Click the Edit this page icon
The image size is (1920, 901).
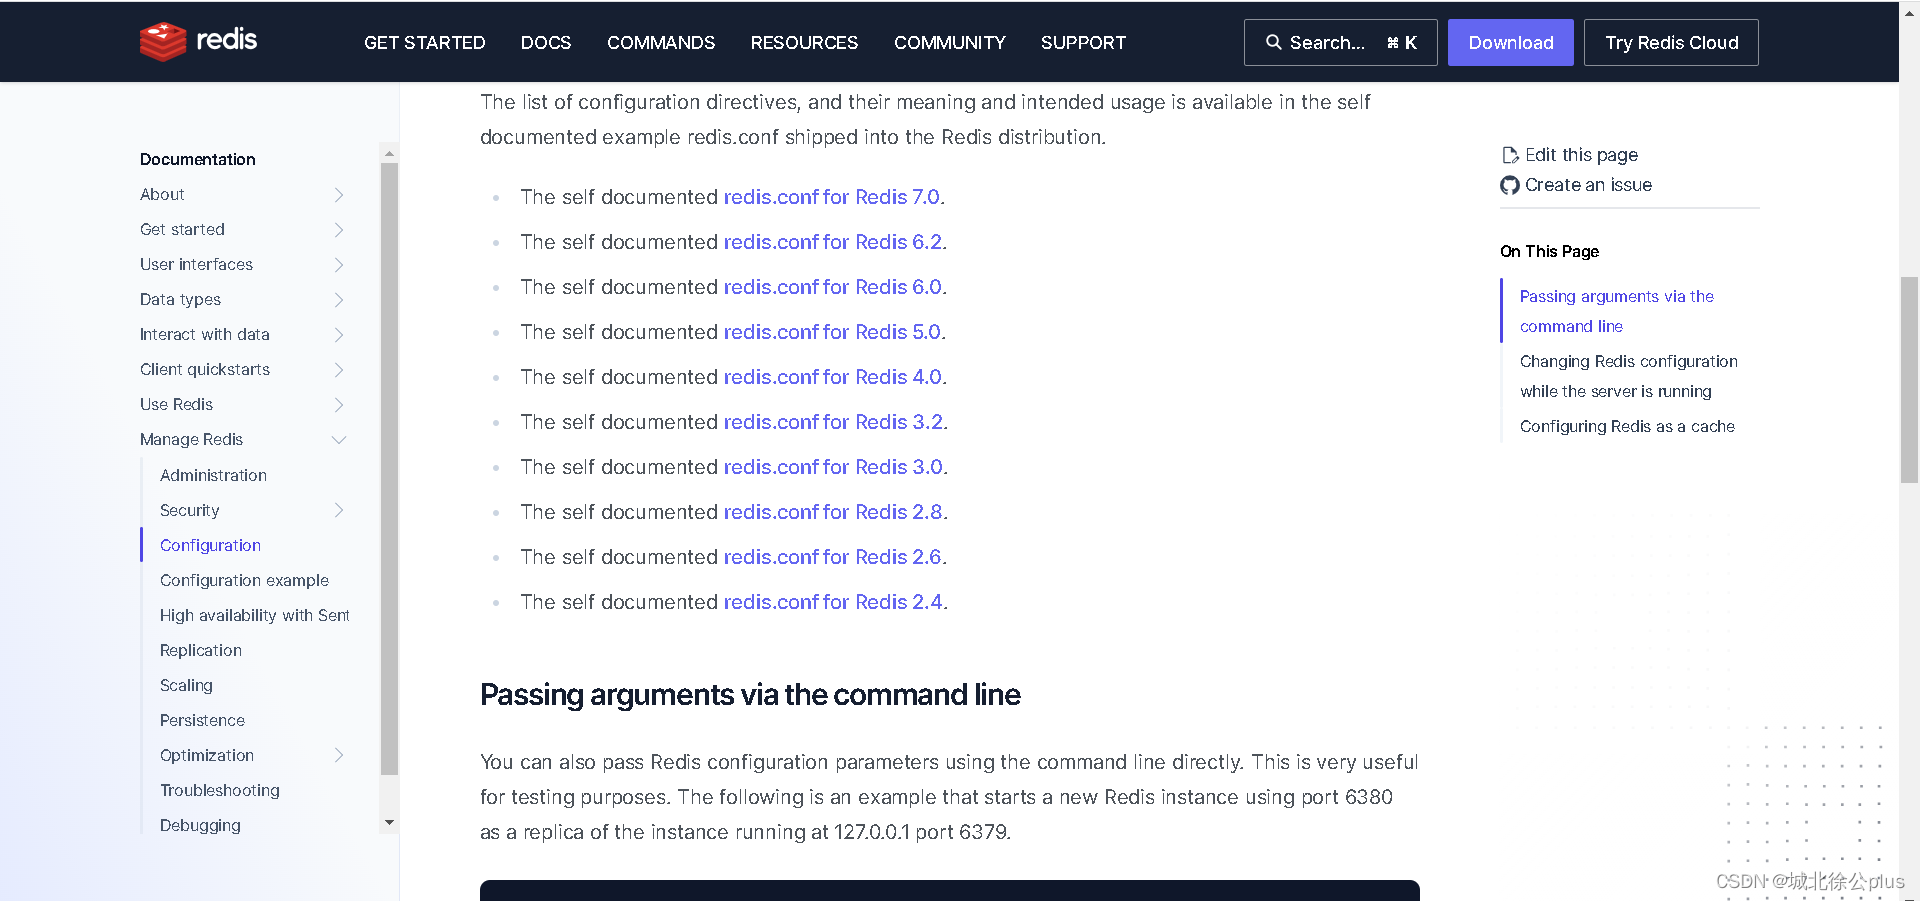pyautogui.click(x=1510, y=155)
